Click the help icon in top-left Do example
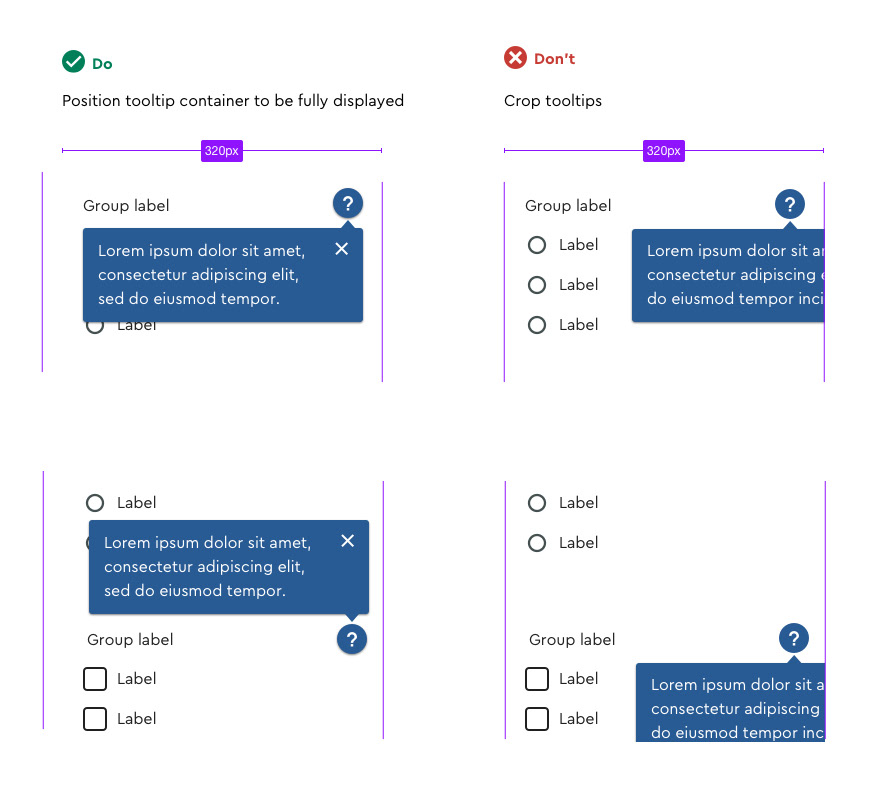The height and width of the screenshot is (796, 884). (x=348, y=203)
